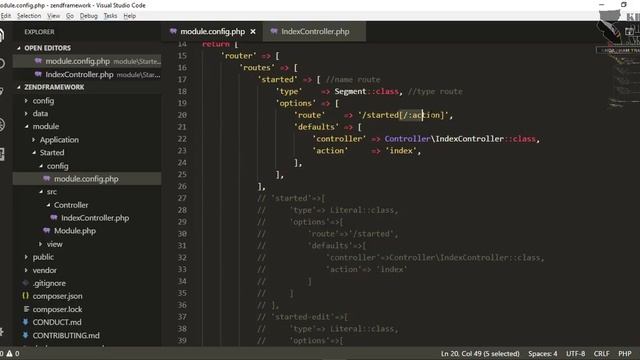Expand the view folder
The width and height of the screenshot is (640, 360).
[x=40, y=244]
